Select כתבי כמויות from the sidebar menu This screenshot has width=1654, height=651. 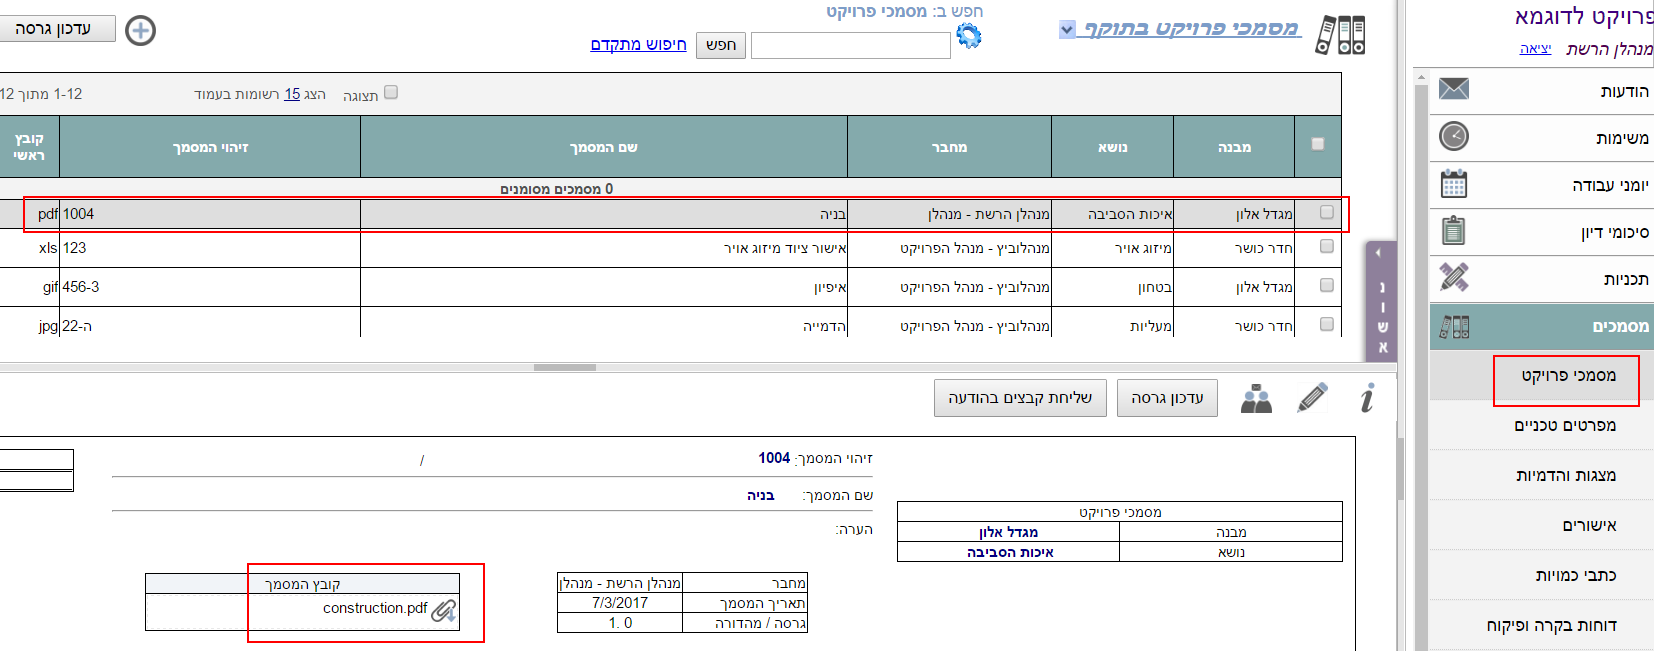click(x=1575, y=576)
